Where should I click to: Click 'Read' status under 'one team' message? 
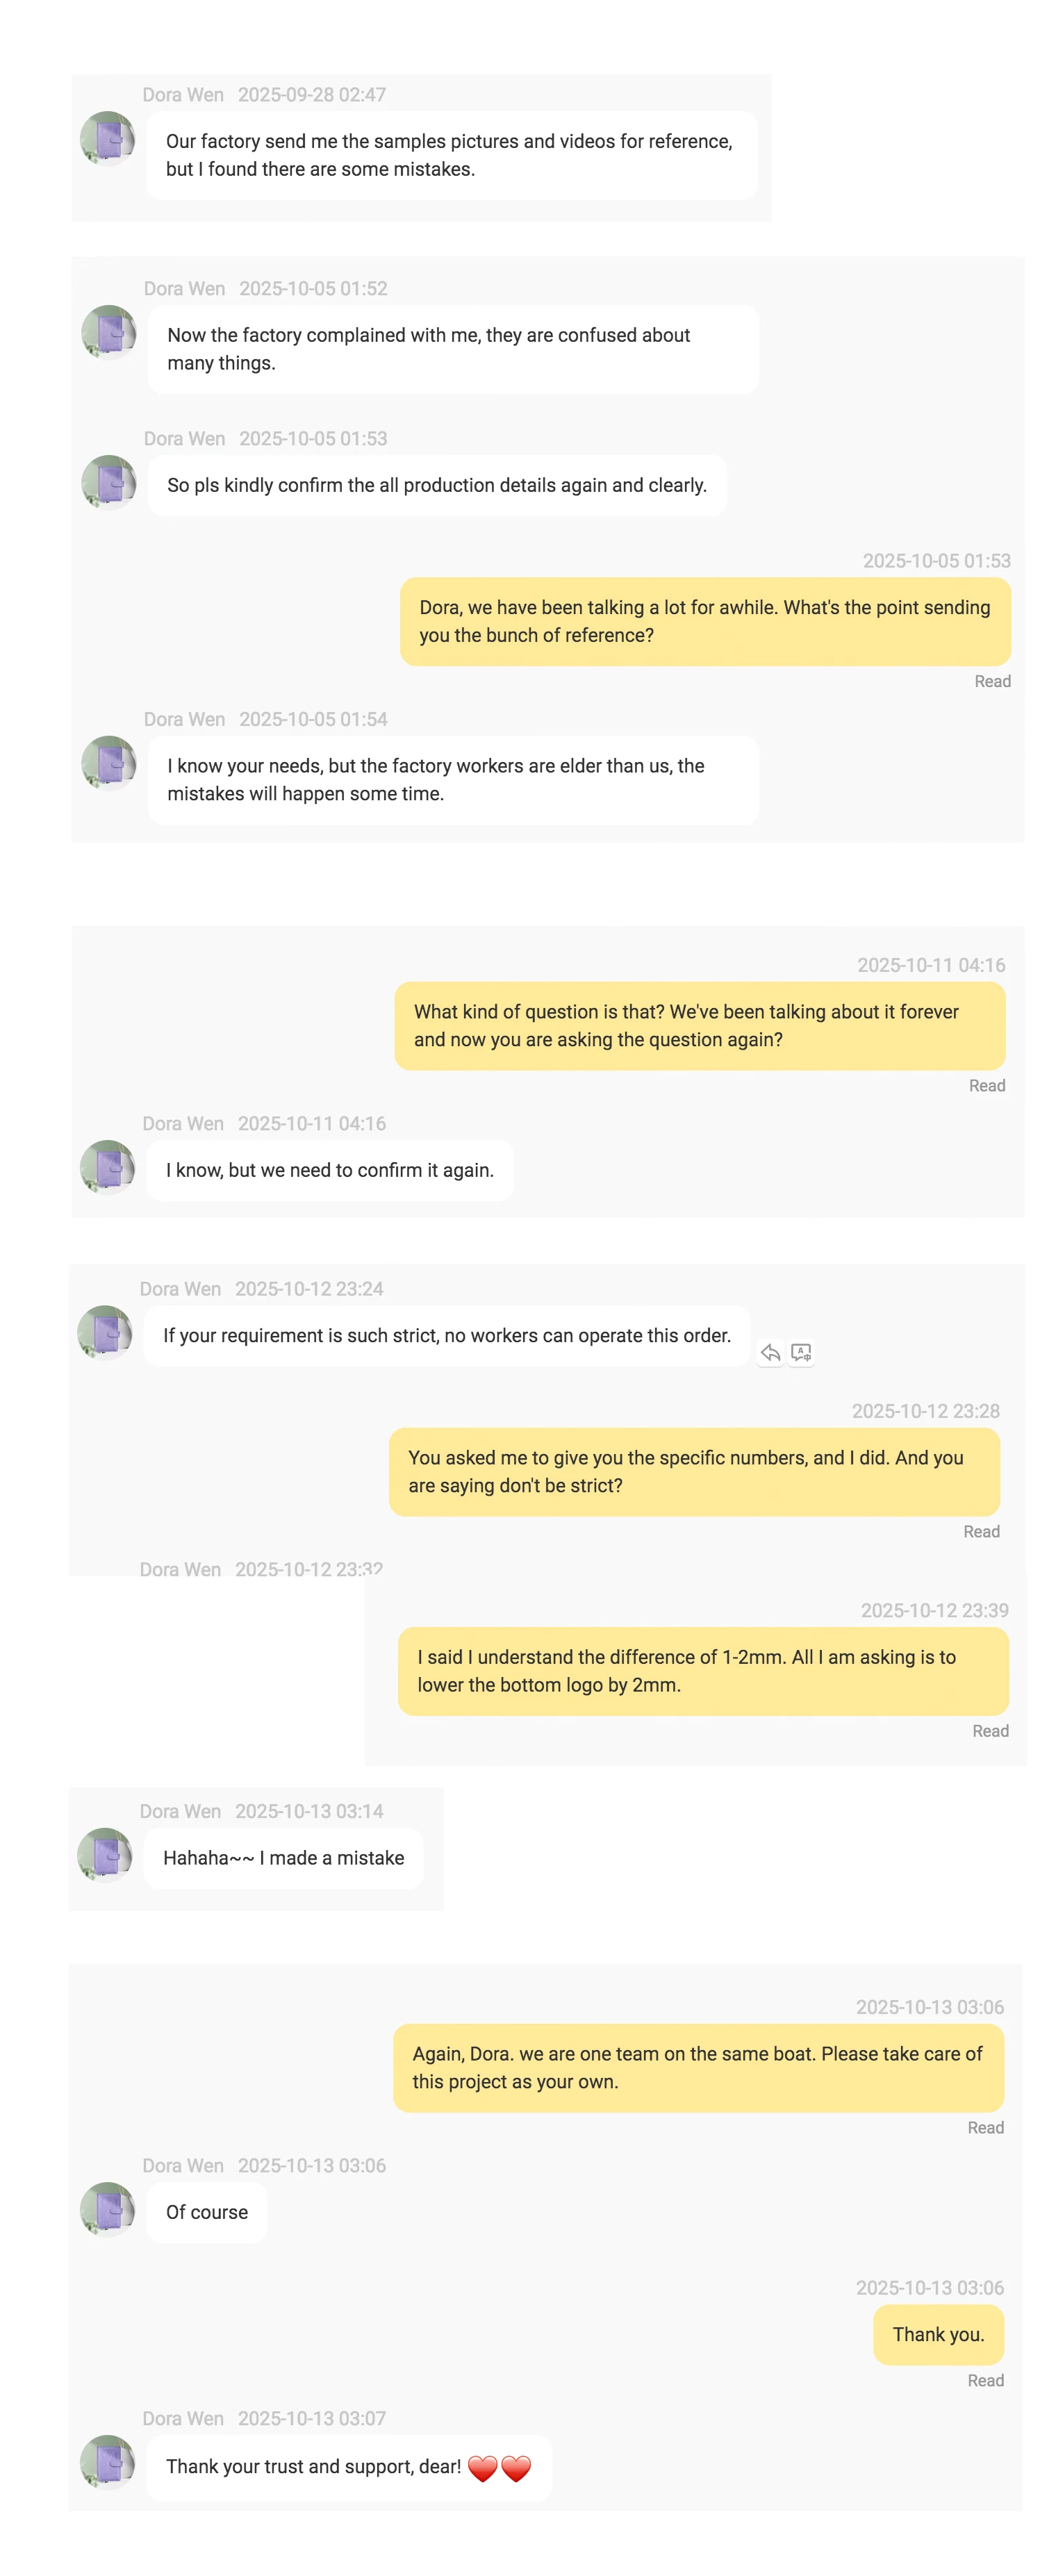click(985, 2127)
